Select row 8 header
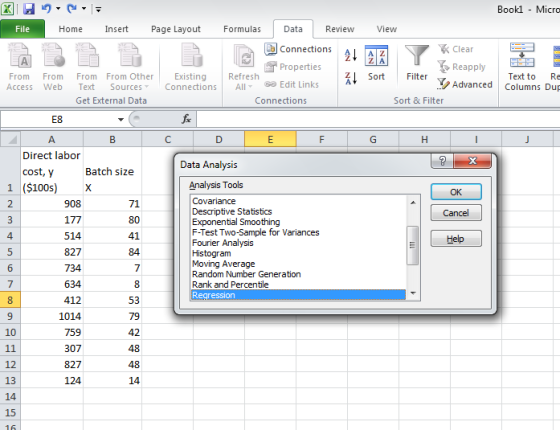 [x=10, y=300]
